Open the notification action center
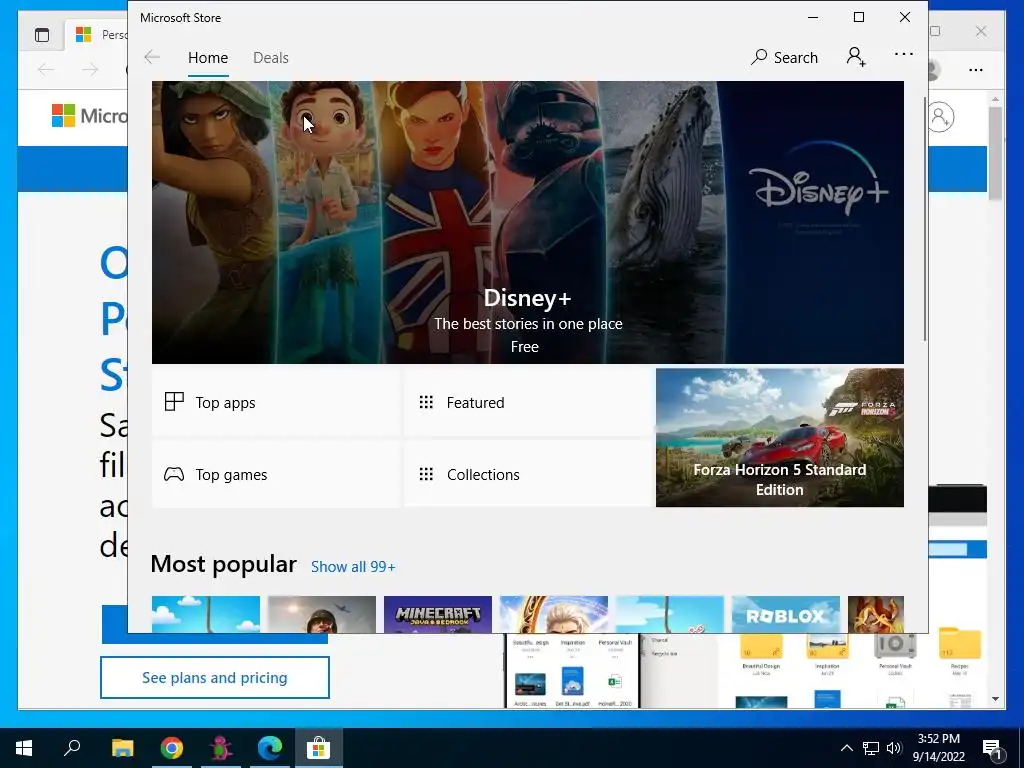Viewport: 1024px width, 768px height. point(993,748)
